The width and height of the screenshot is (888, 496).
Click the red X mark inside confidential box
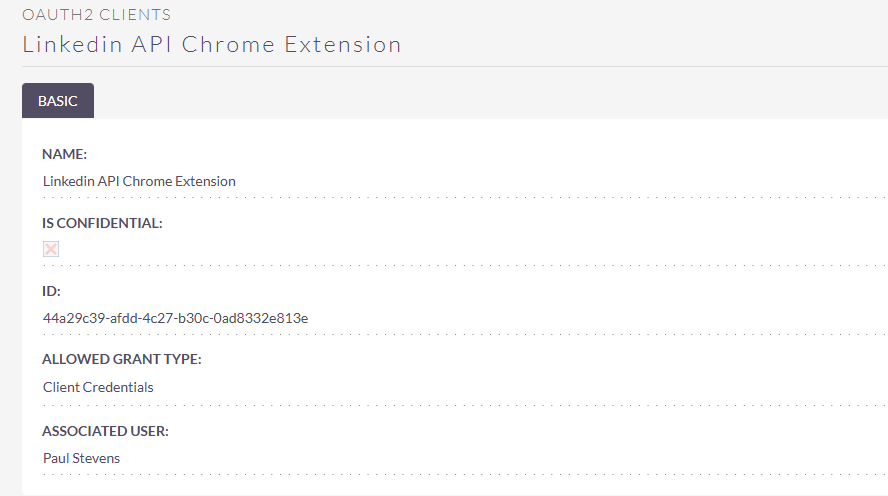(51, 249)
